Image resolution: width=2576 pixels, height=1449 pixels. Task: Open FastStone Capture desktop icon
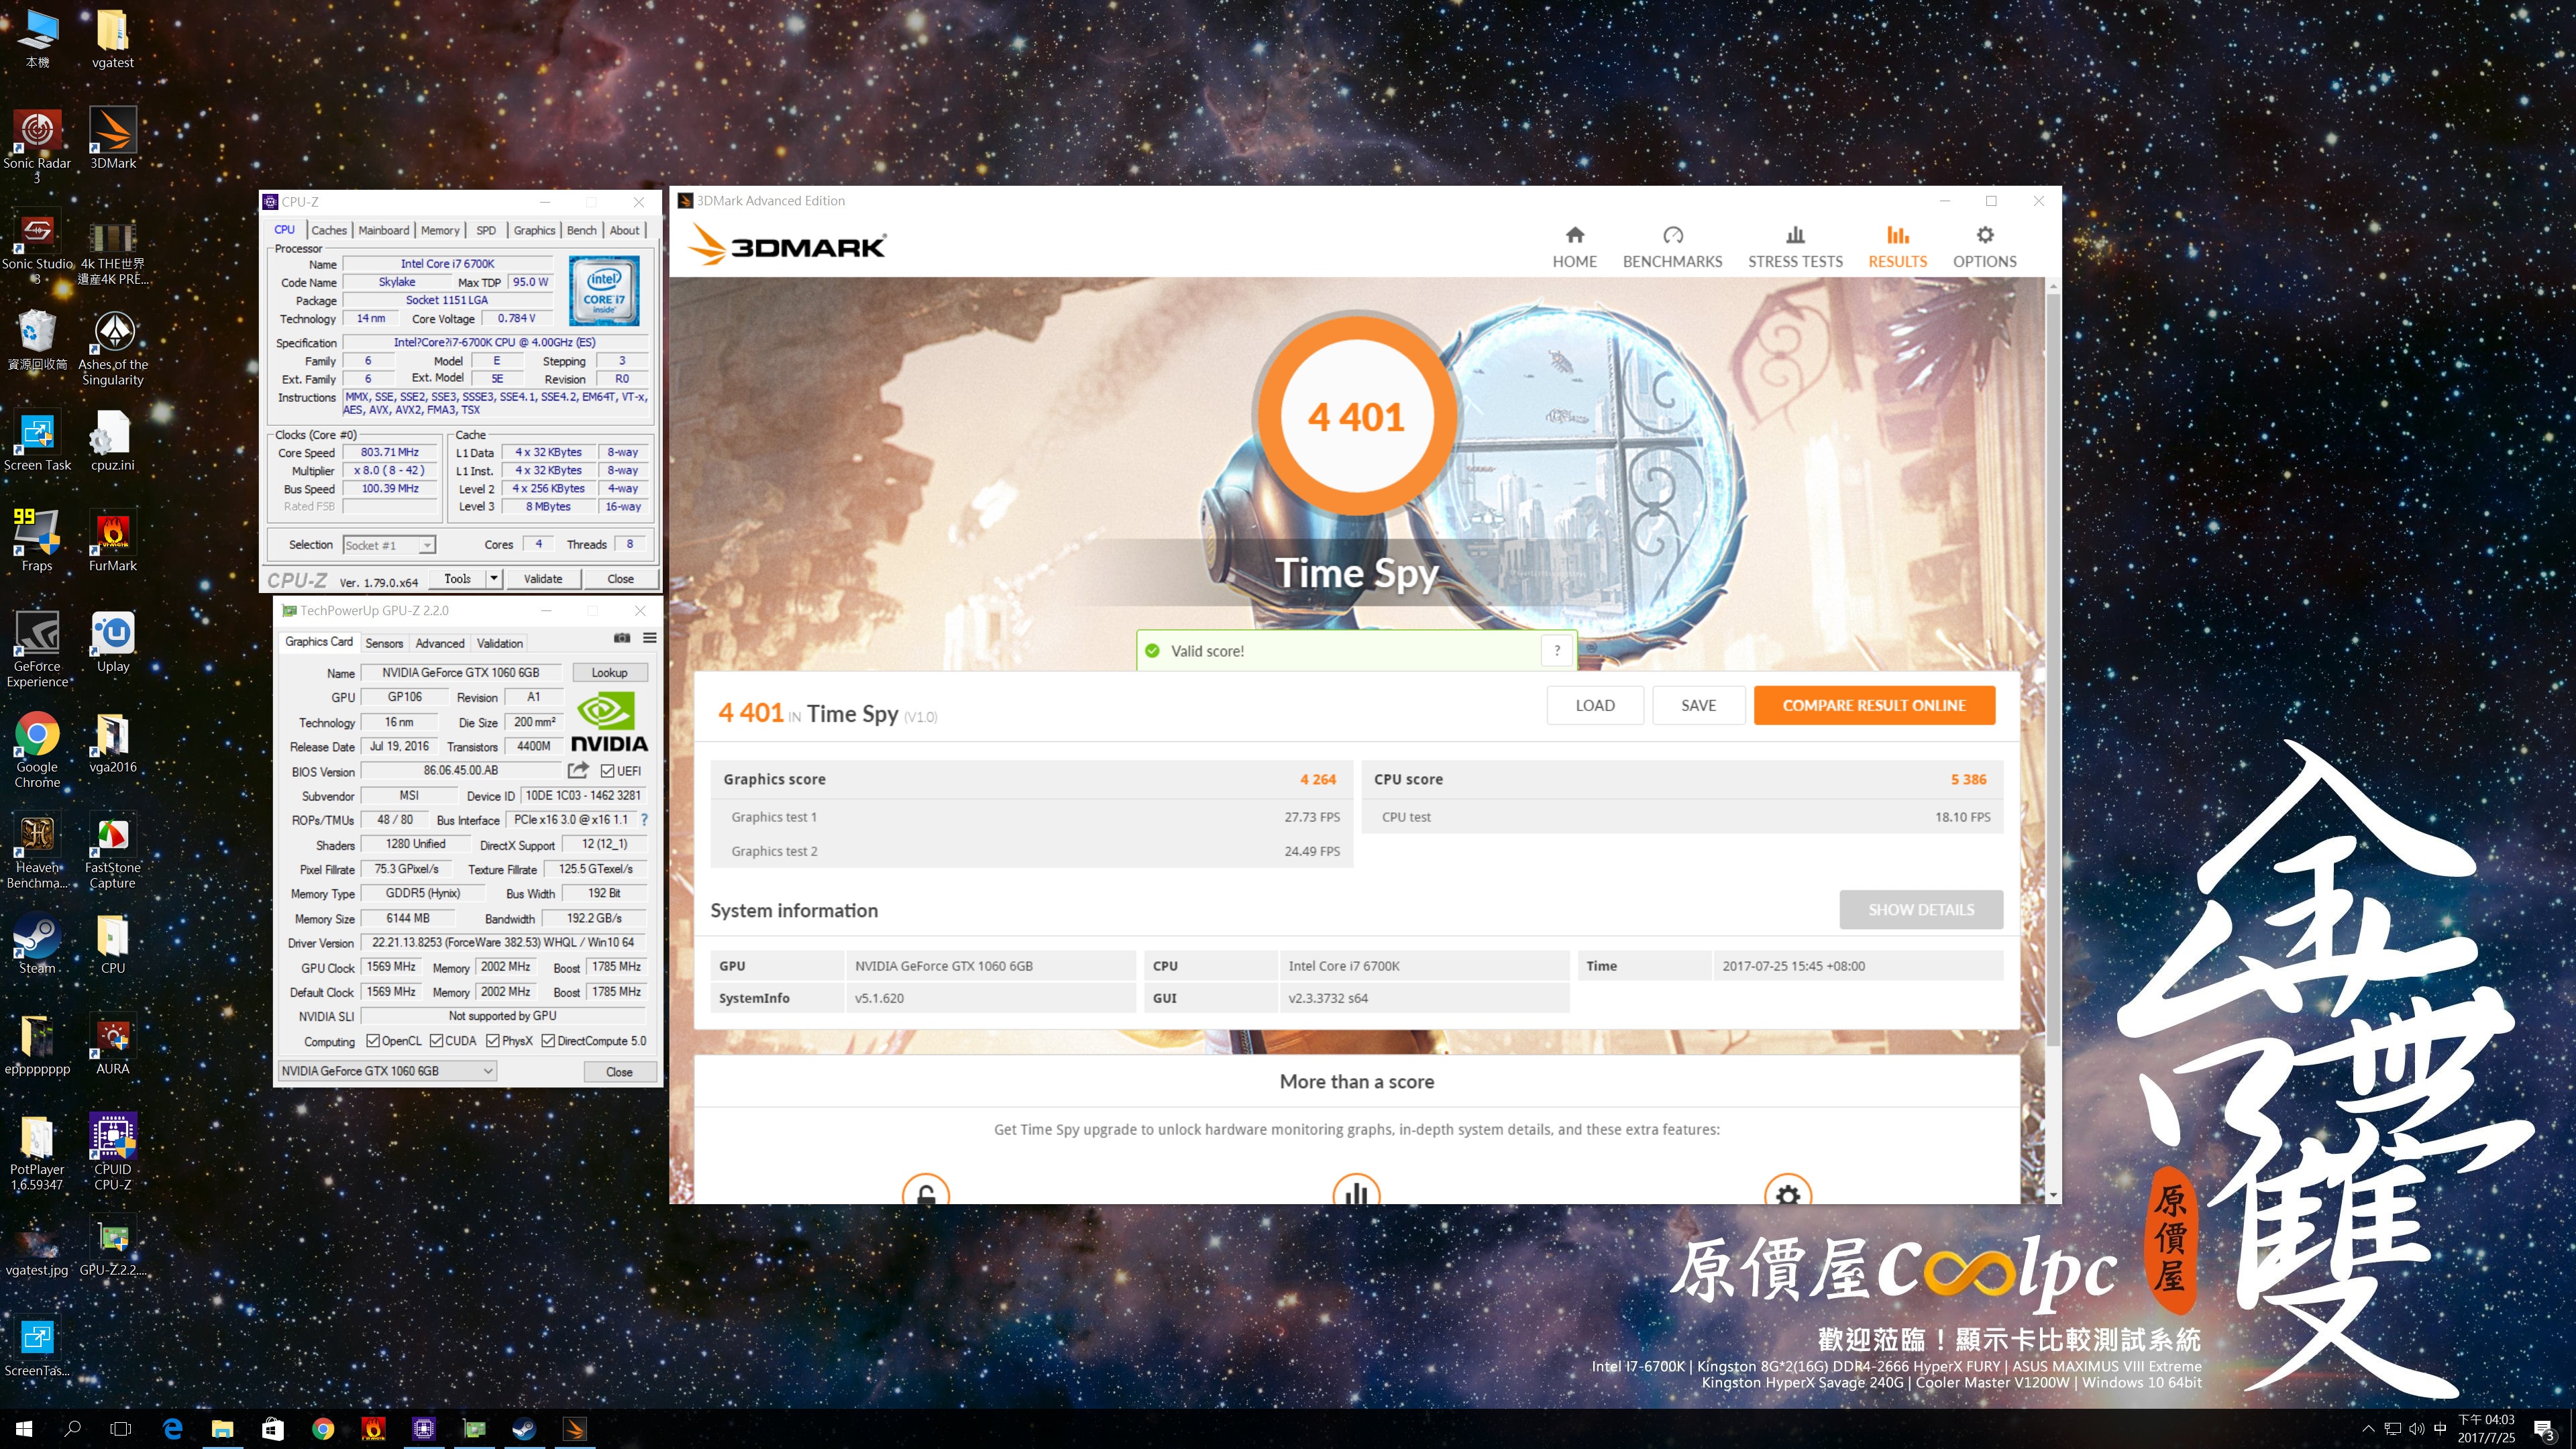(113, 851)
